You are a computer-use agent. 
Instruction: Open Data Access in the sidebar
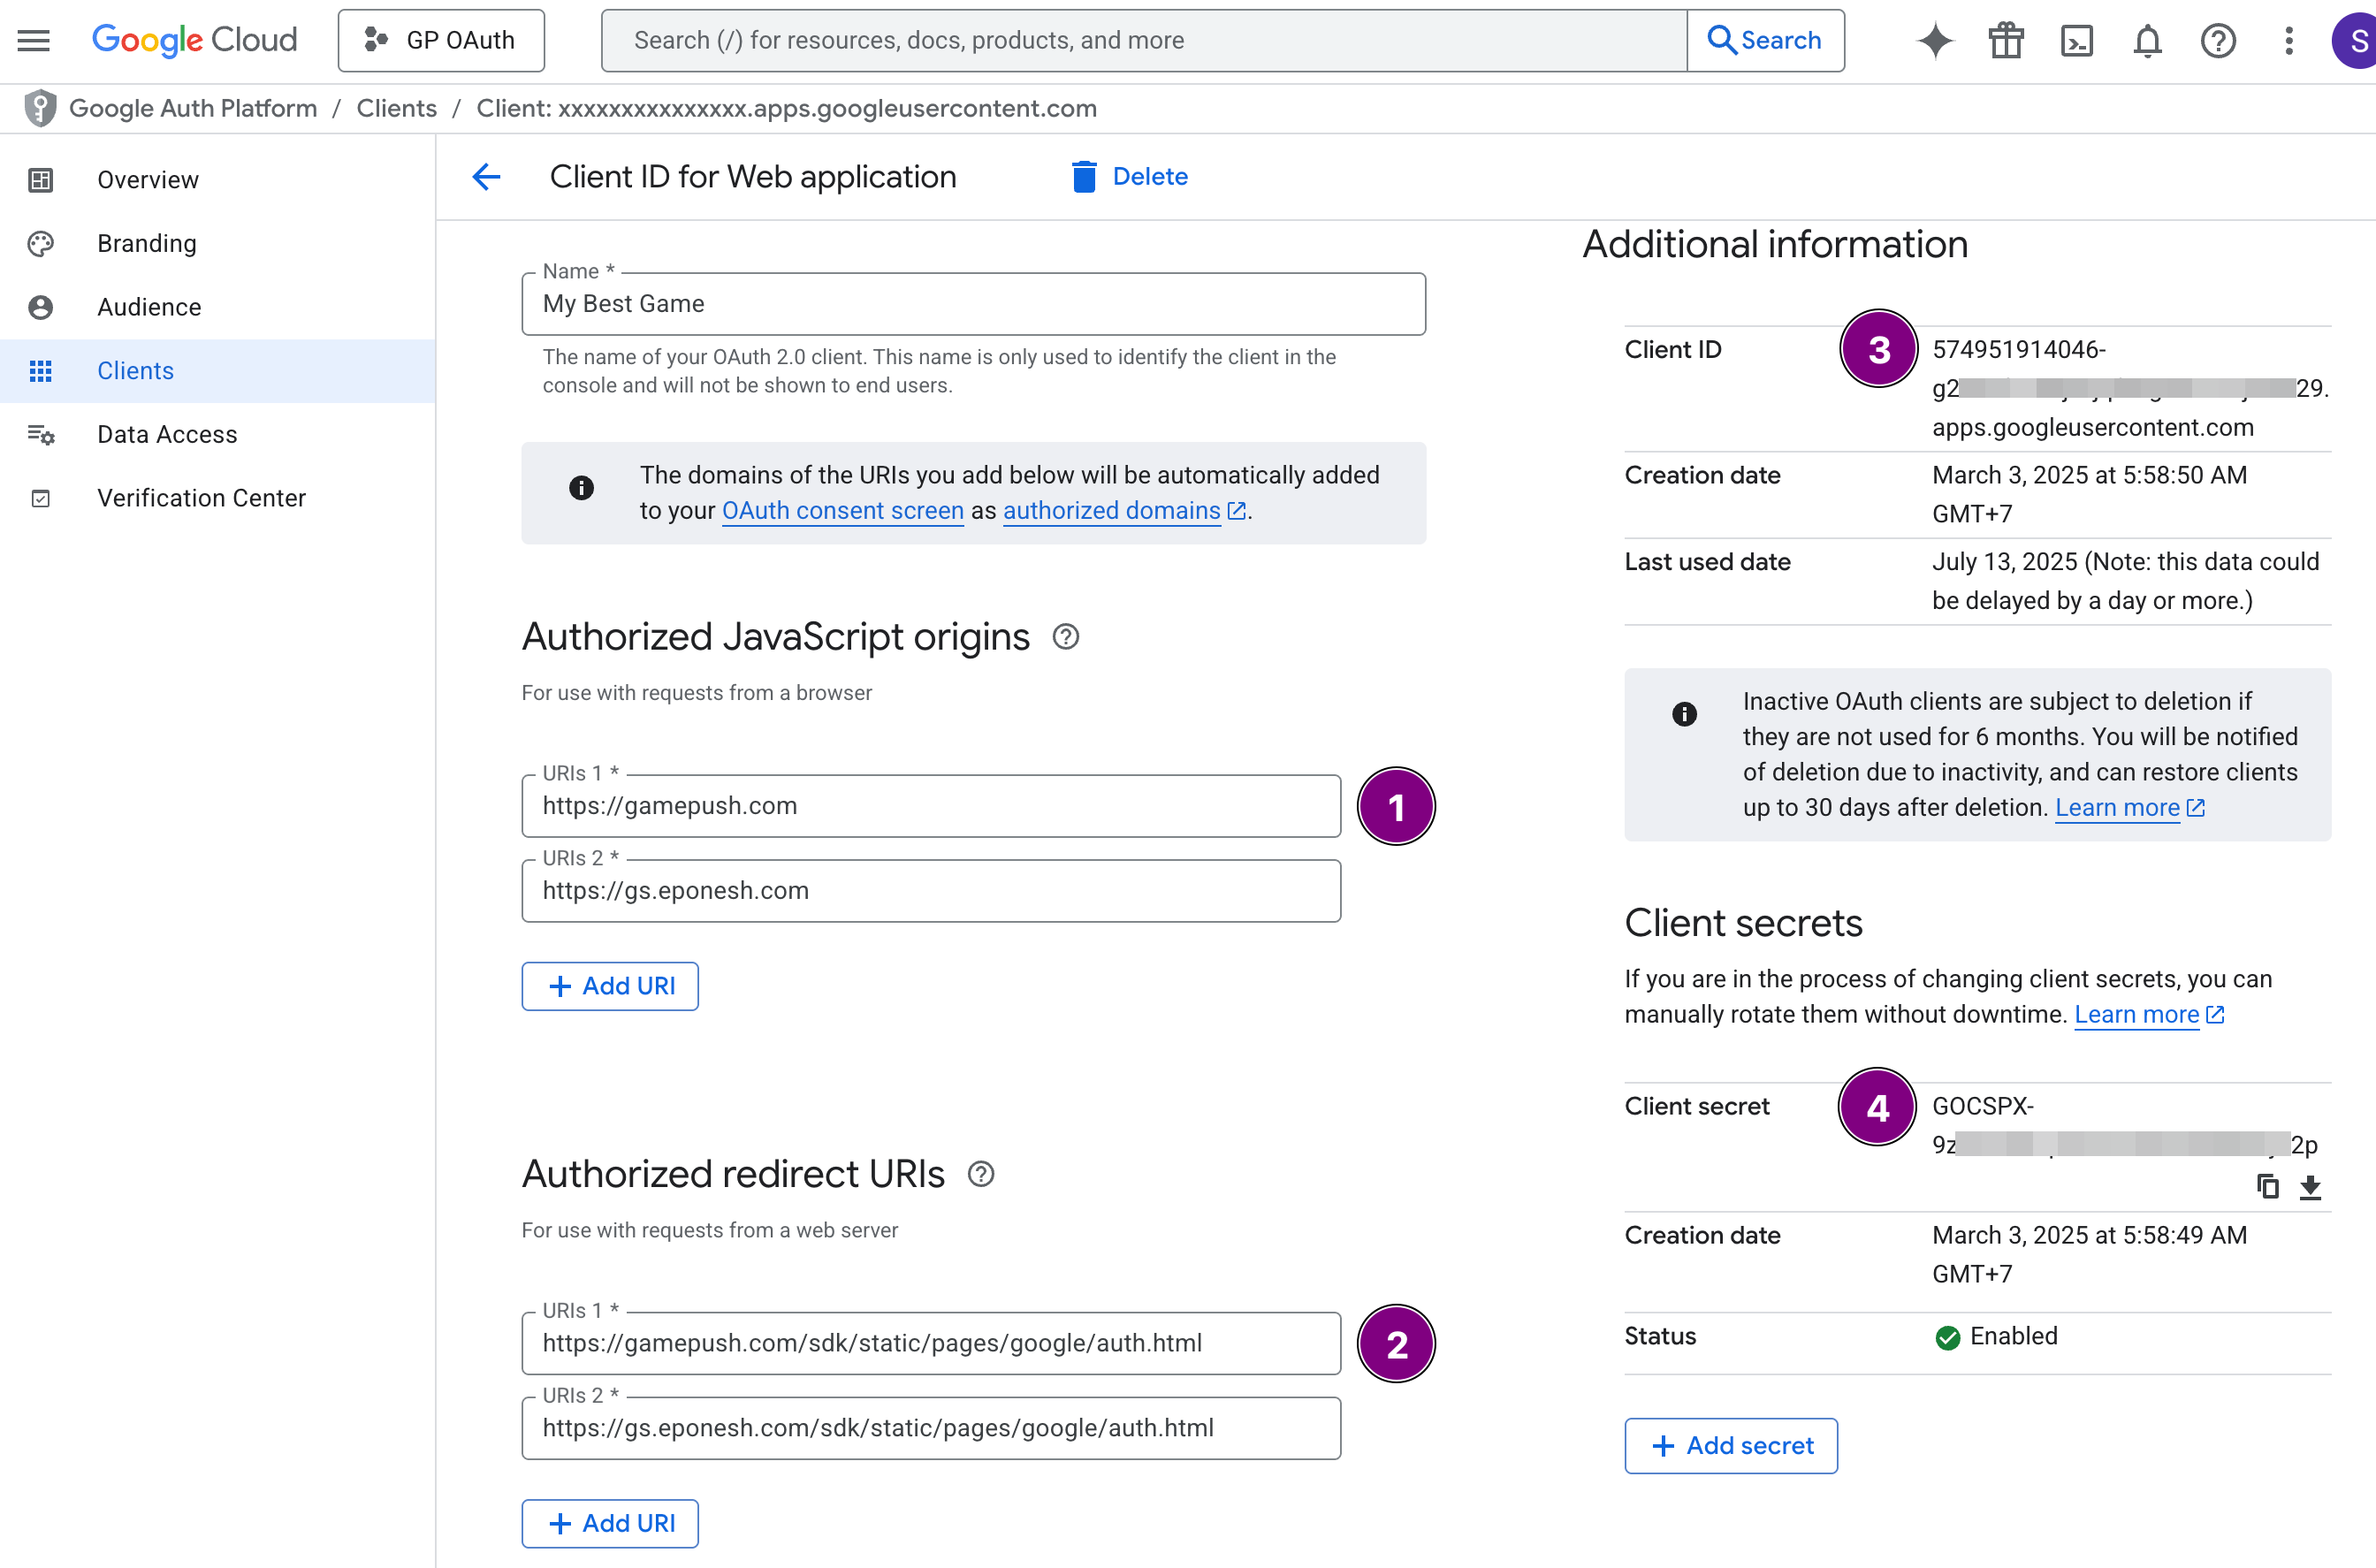[217, 434]
